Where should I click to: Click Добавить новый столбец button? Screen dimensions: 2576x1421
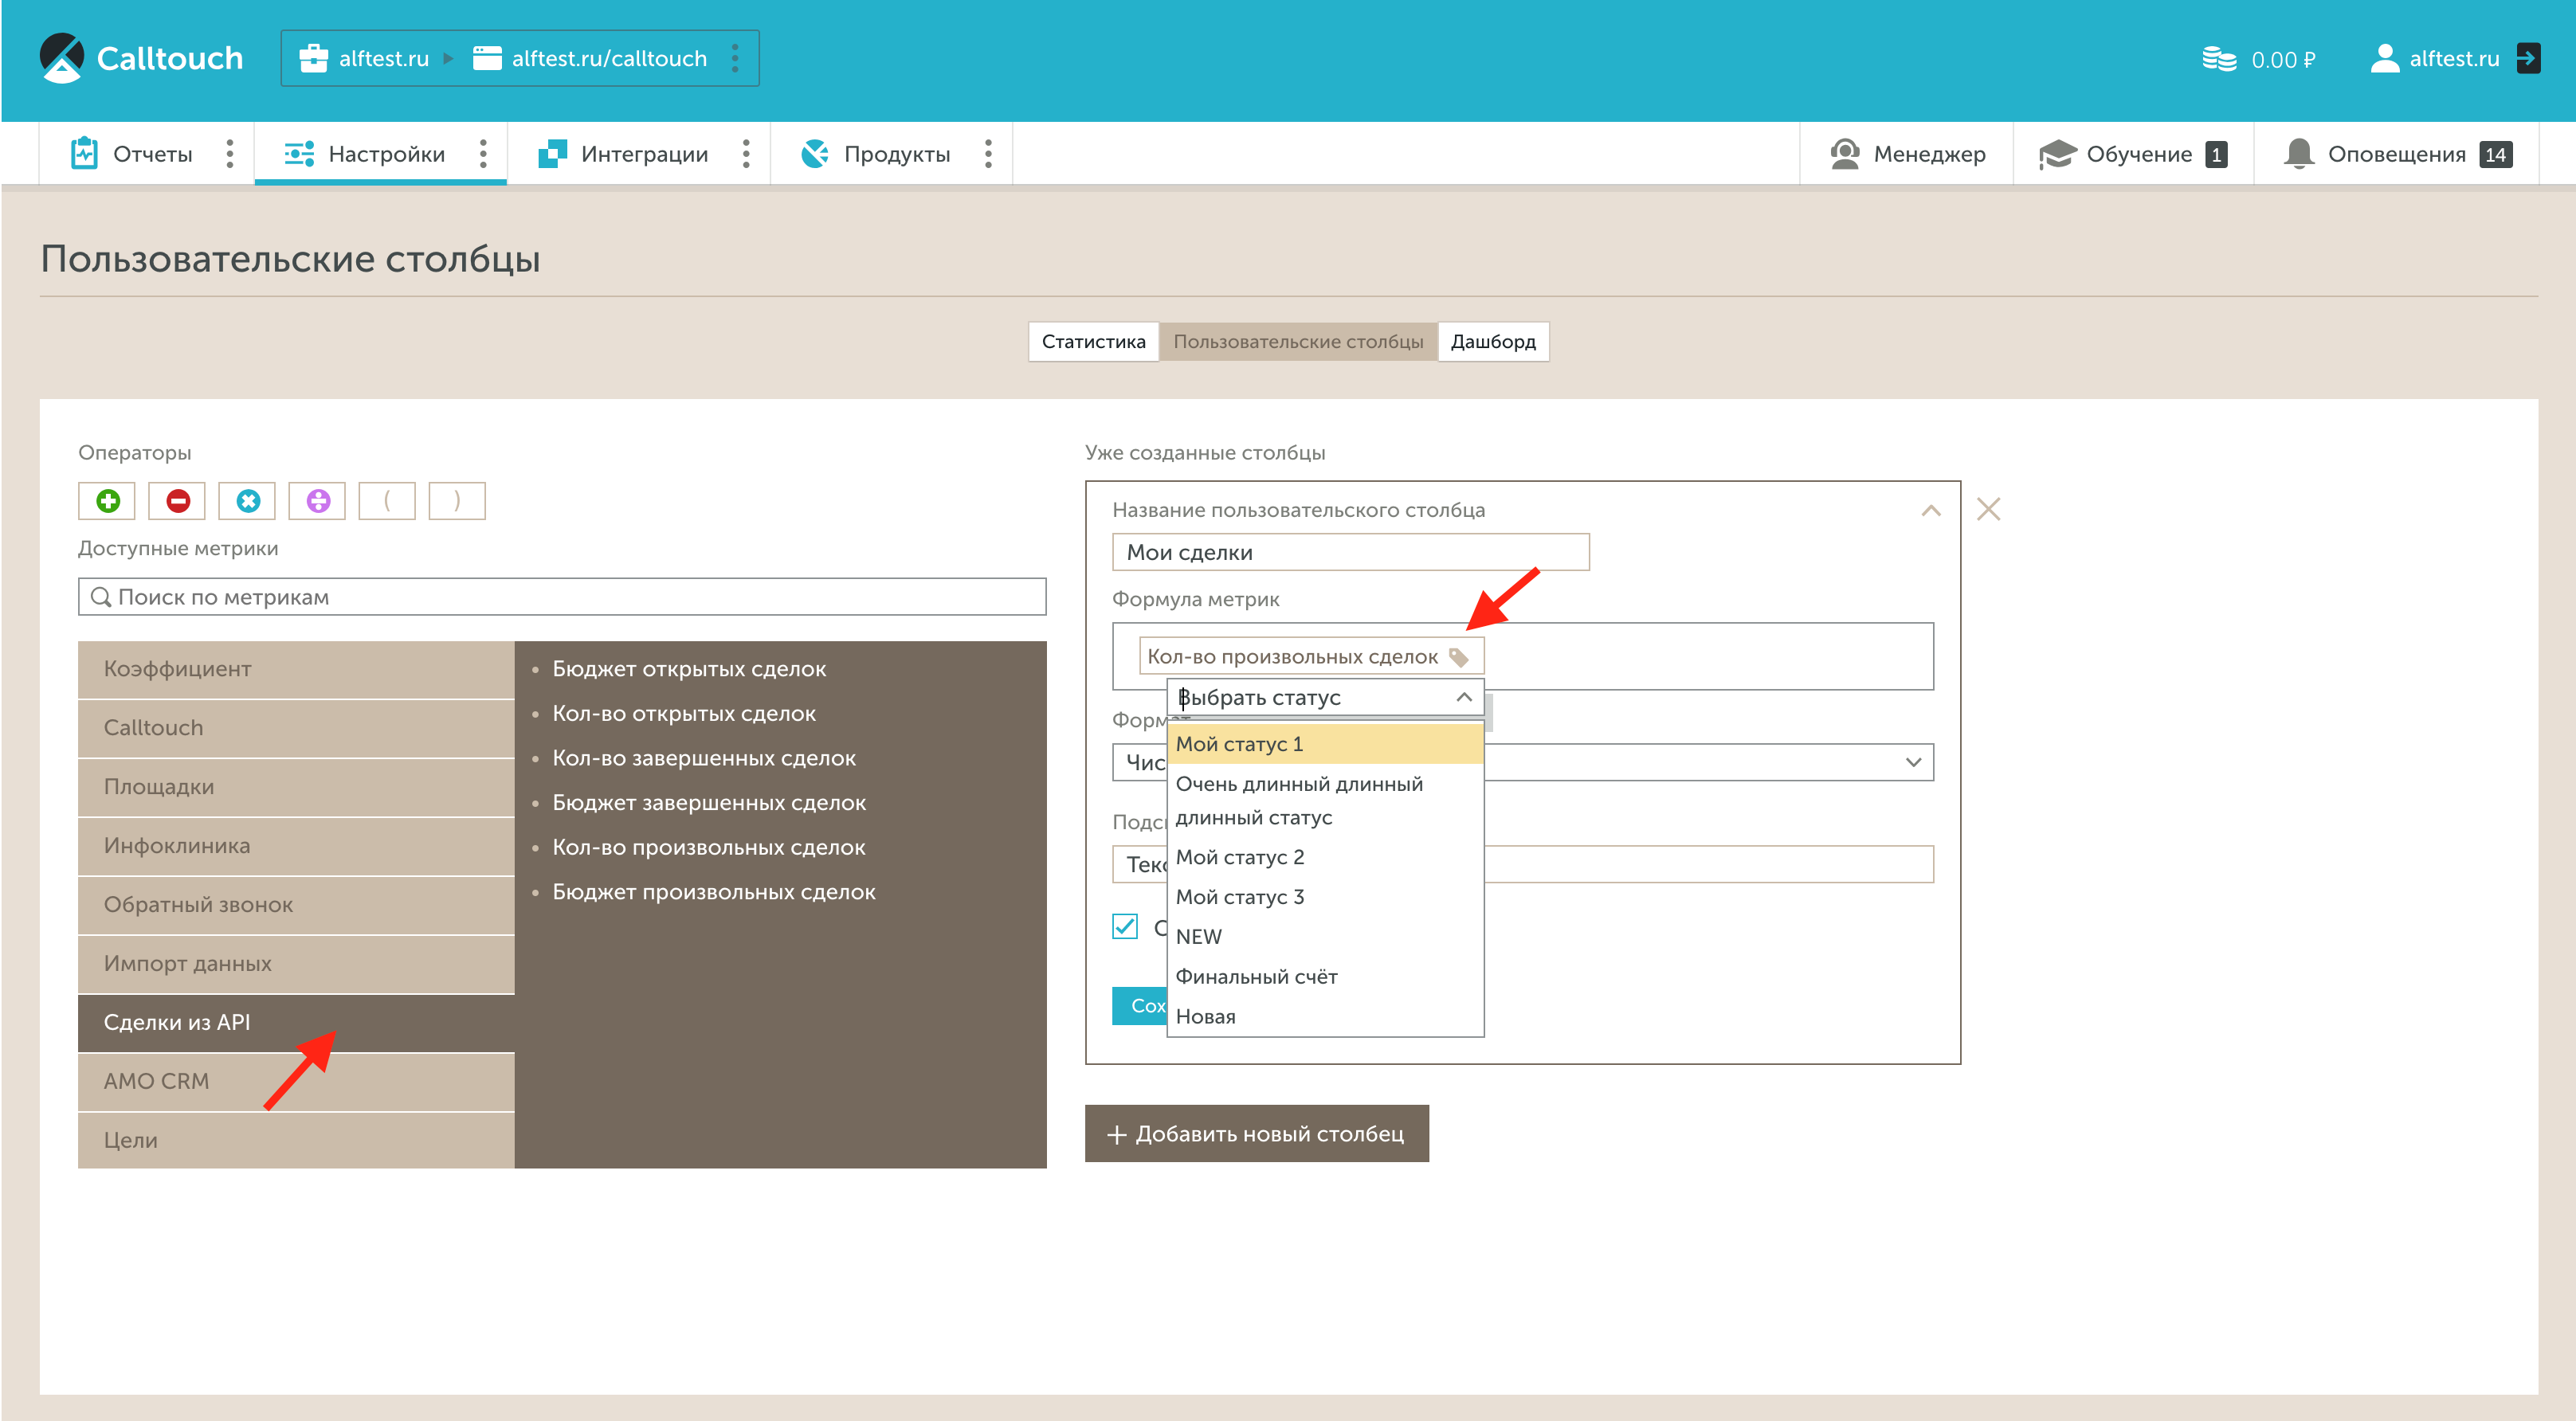(1256, 1133)
